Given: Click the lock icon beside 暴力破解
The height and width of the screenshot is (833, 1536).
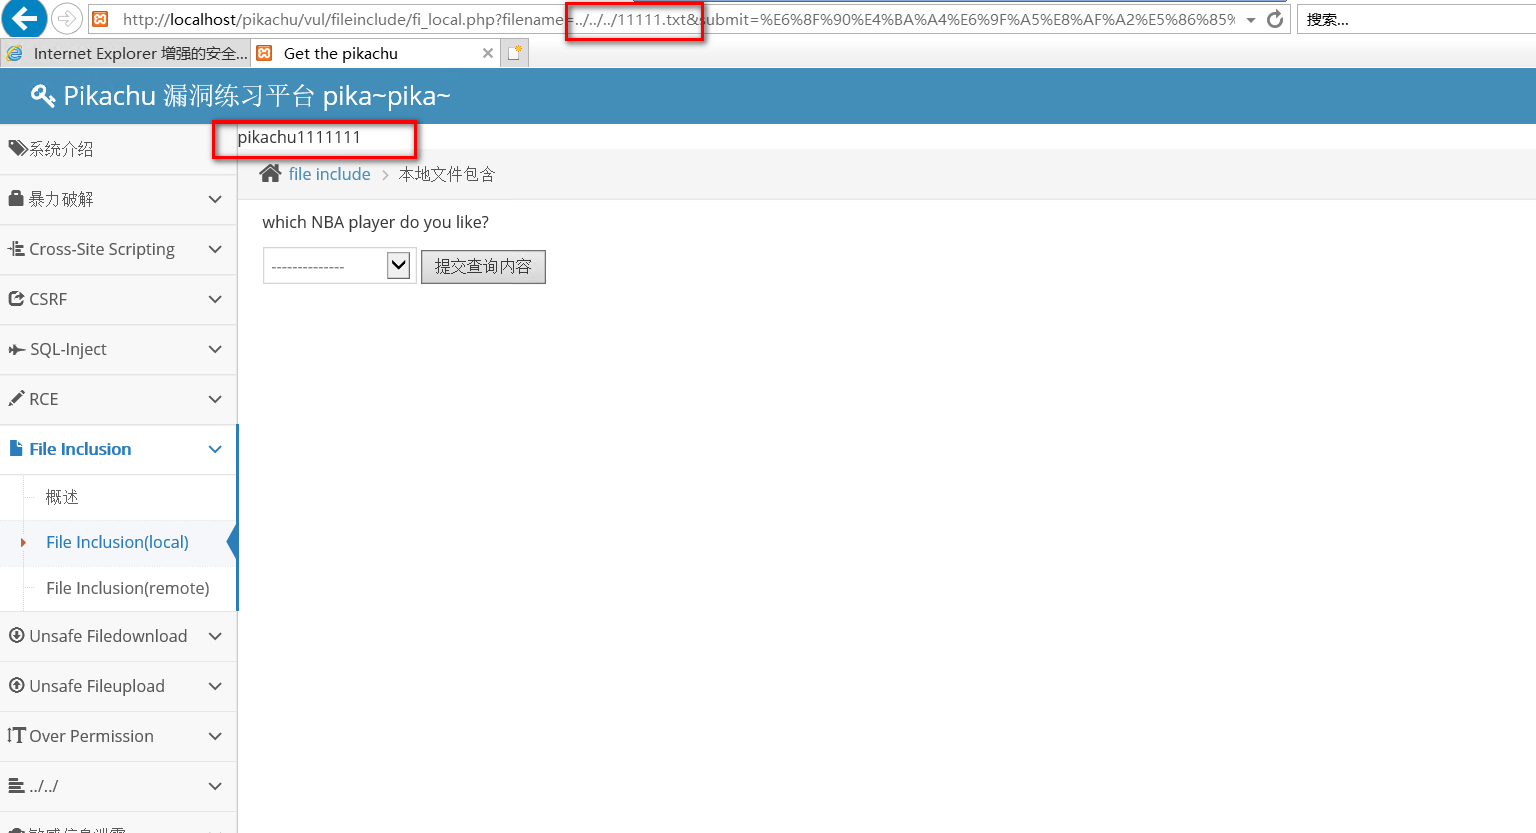Looking at the screenshot, I should (16, 198).
